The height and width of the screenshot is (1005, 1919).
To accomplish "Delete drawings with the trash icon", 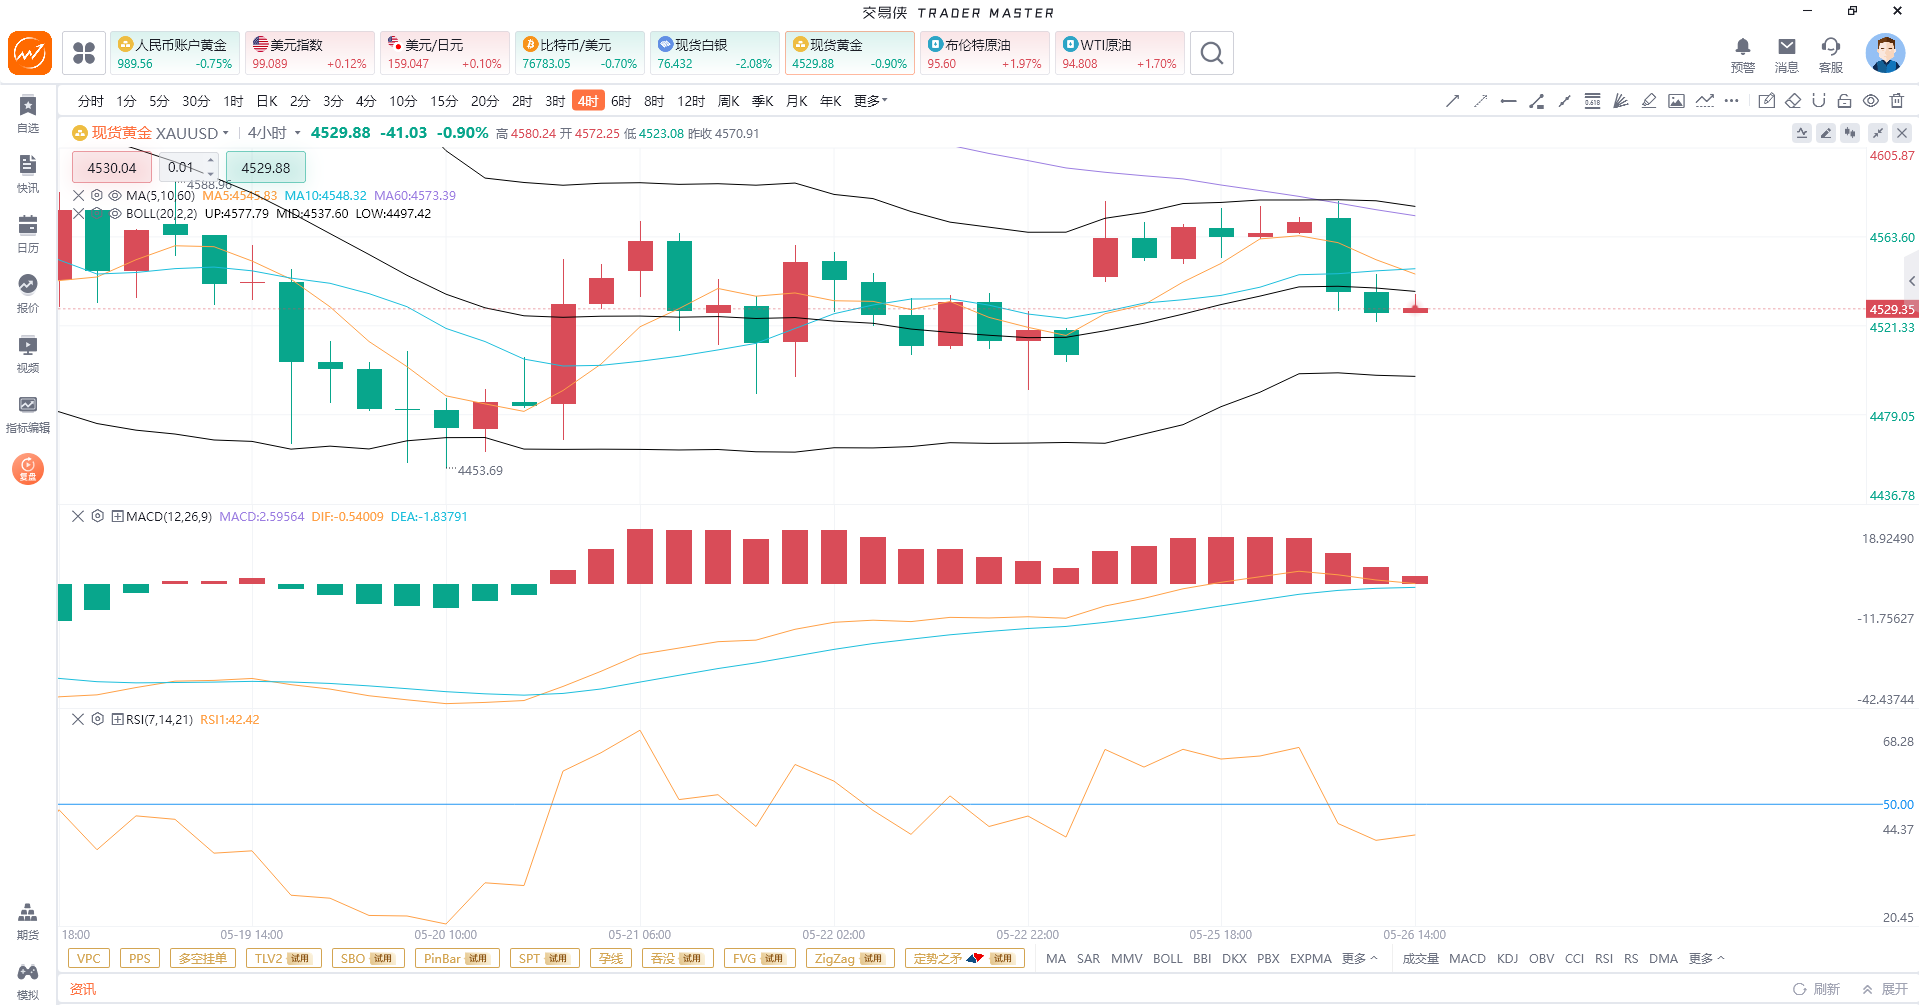I will click(x=1897, y=101).
